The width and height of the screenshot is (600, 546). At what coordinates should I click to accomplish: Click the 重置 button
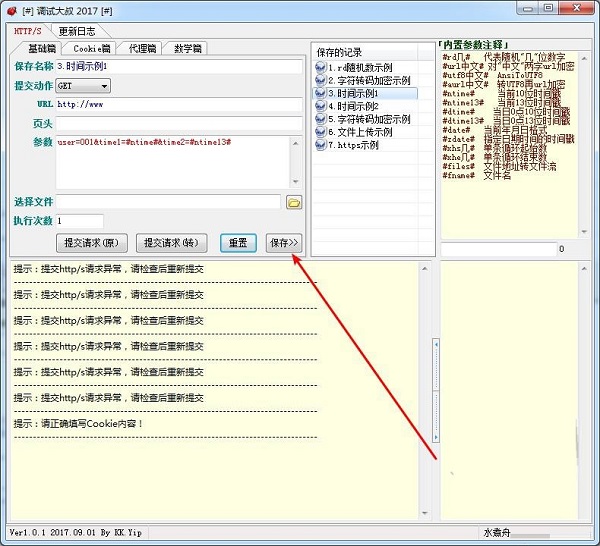tap(238, 242)
